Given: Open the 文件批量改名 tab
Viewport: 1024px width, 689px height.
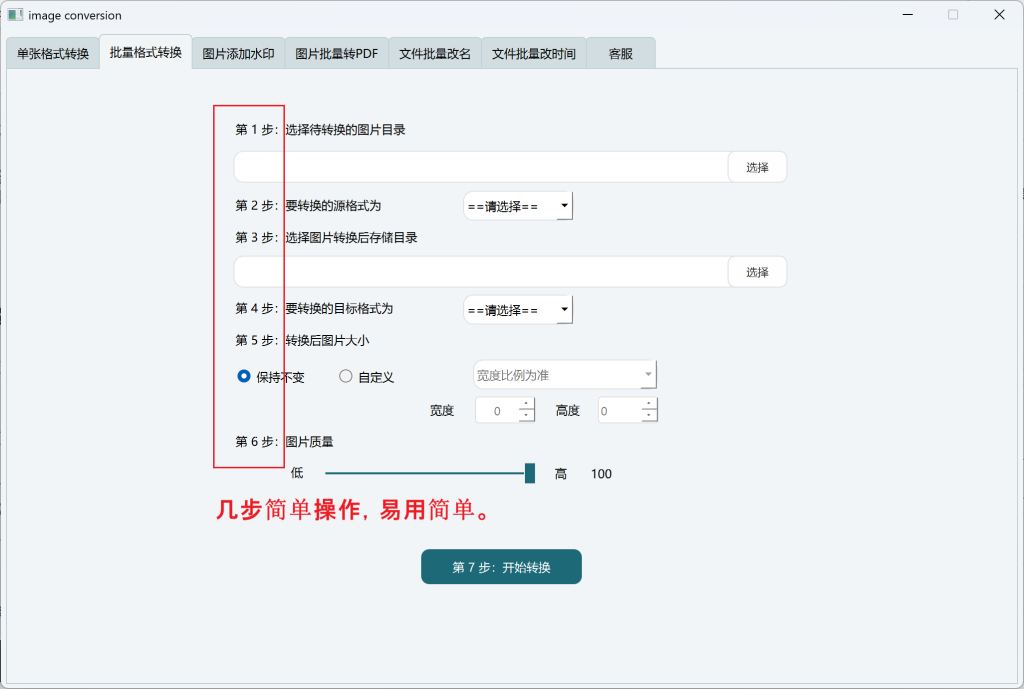Looking at the screenshot, I should pos(435,54).
